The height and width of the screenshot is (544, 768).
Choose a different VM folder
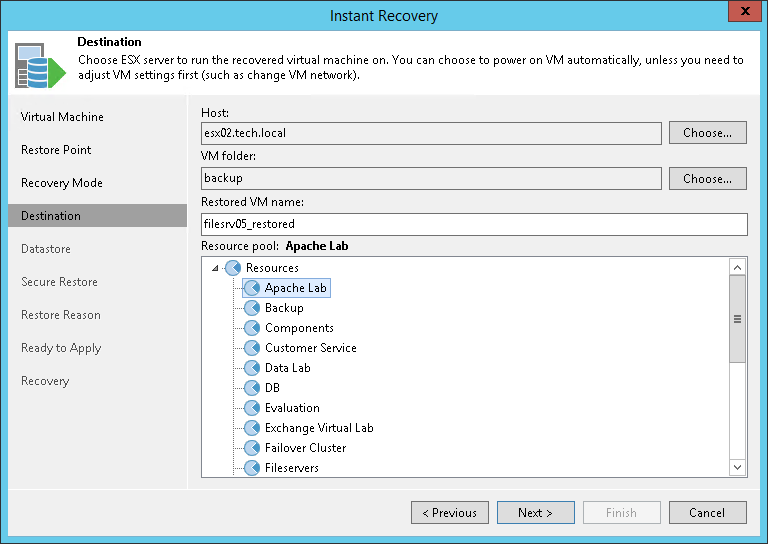707,179
